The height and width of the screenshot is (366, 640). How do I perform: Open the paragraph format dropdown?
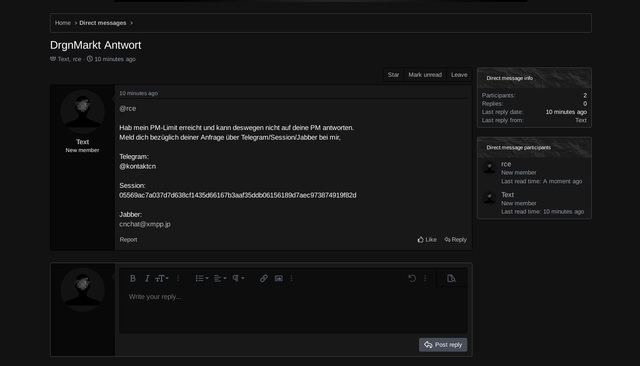(238, 278)
